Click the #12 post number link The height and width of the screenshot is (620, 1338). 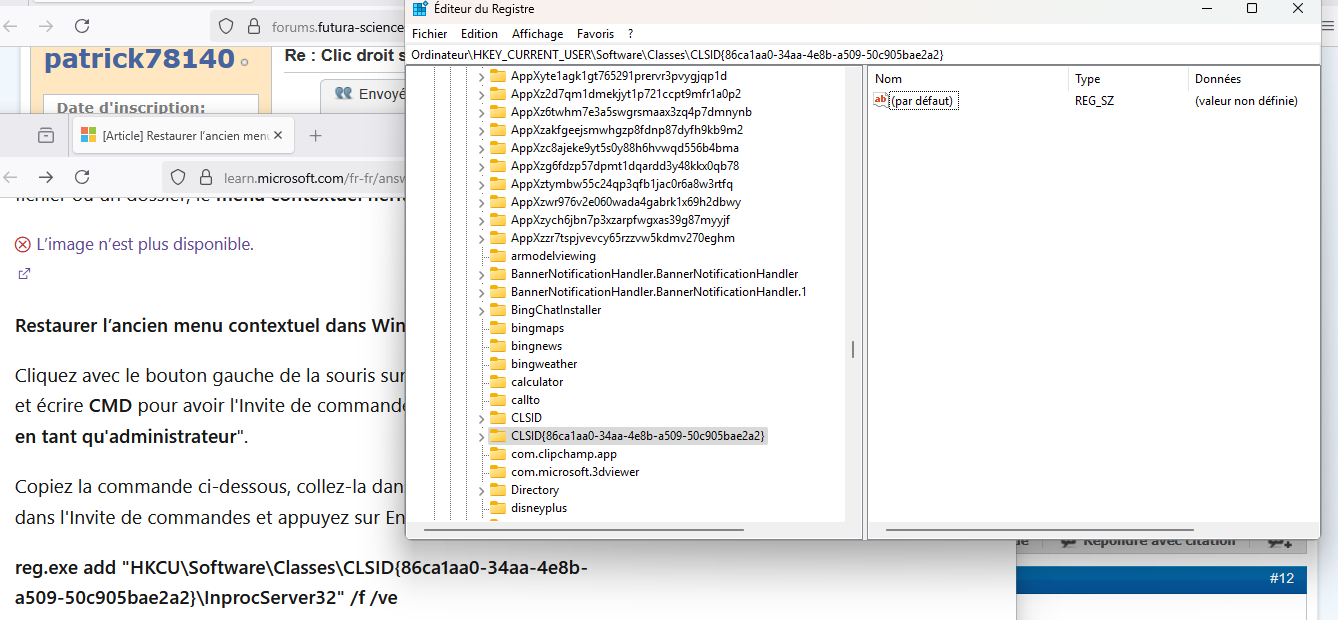click(1281, 578)
